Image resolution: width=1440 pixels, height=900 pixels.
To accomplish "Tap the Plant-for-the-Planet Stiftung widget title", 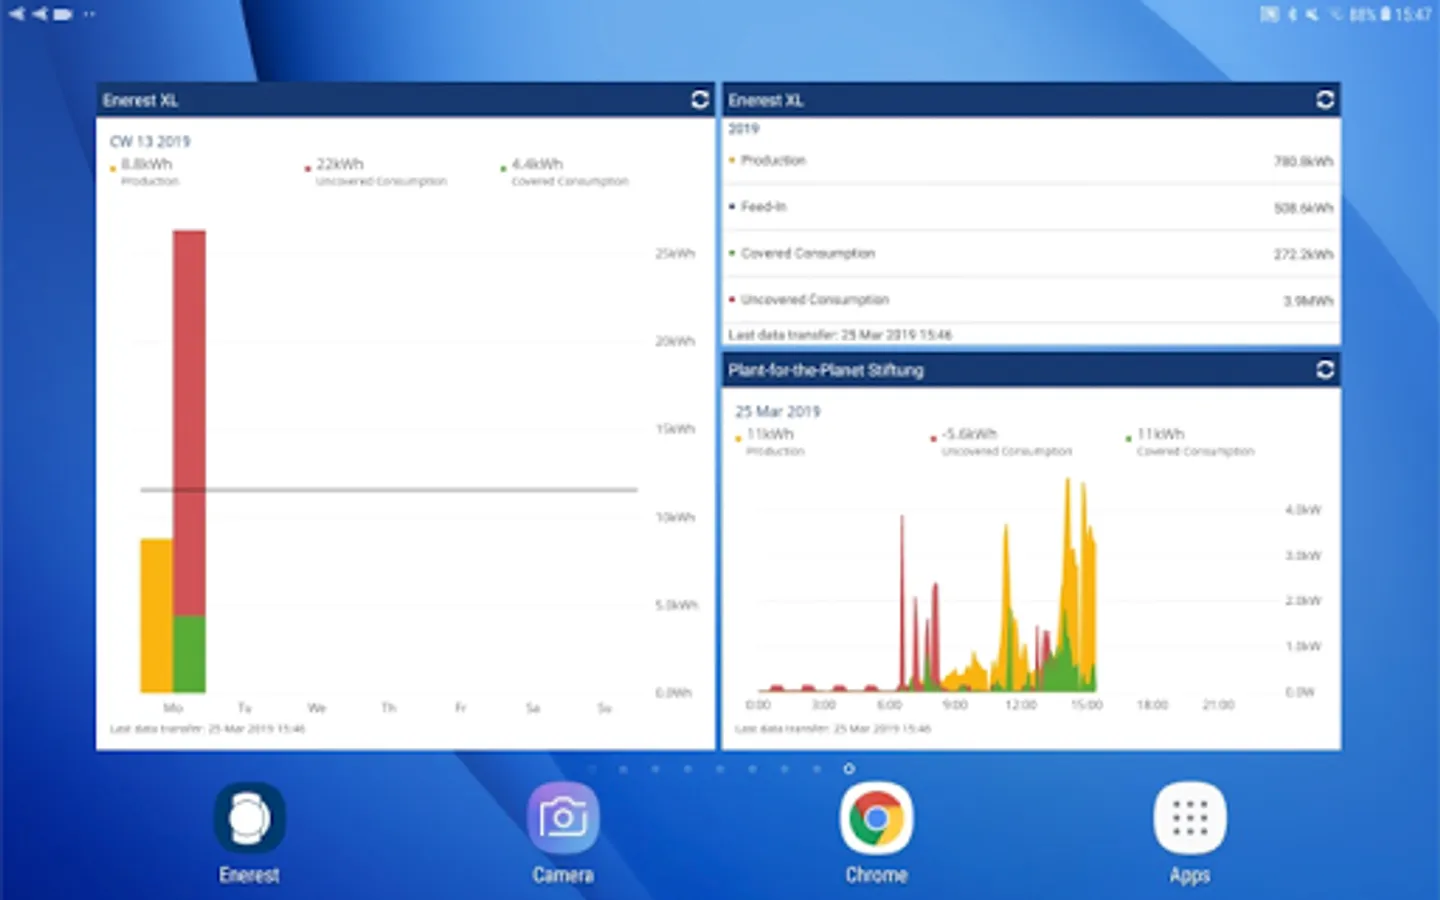I will (826, 370).
